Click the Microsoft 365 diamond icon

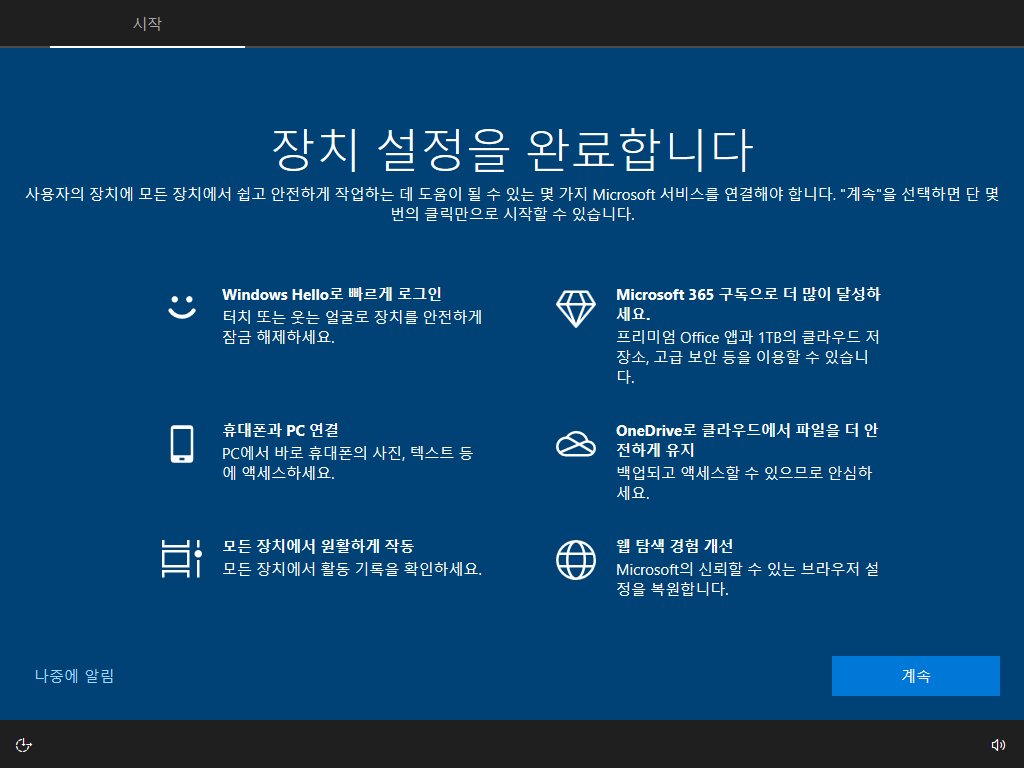575,308
